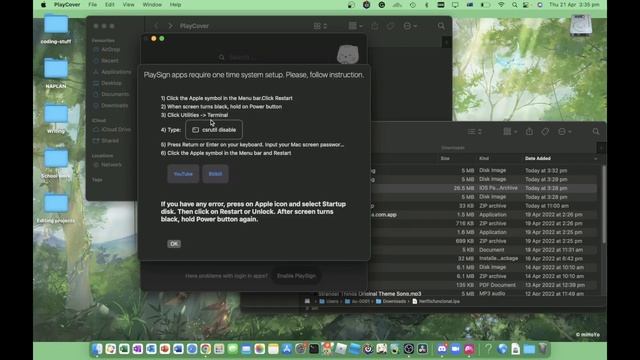
Task: Open Finder from the Dock
Action: coord(97,349)
